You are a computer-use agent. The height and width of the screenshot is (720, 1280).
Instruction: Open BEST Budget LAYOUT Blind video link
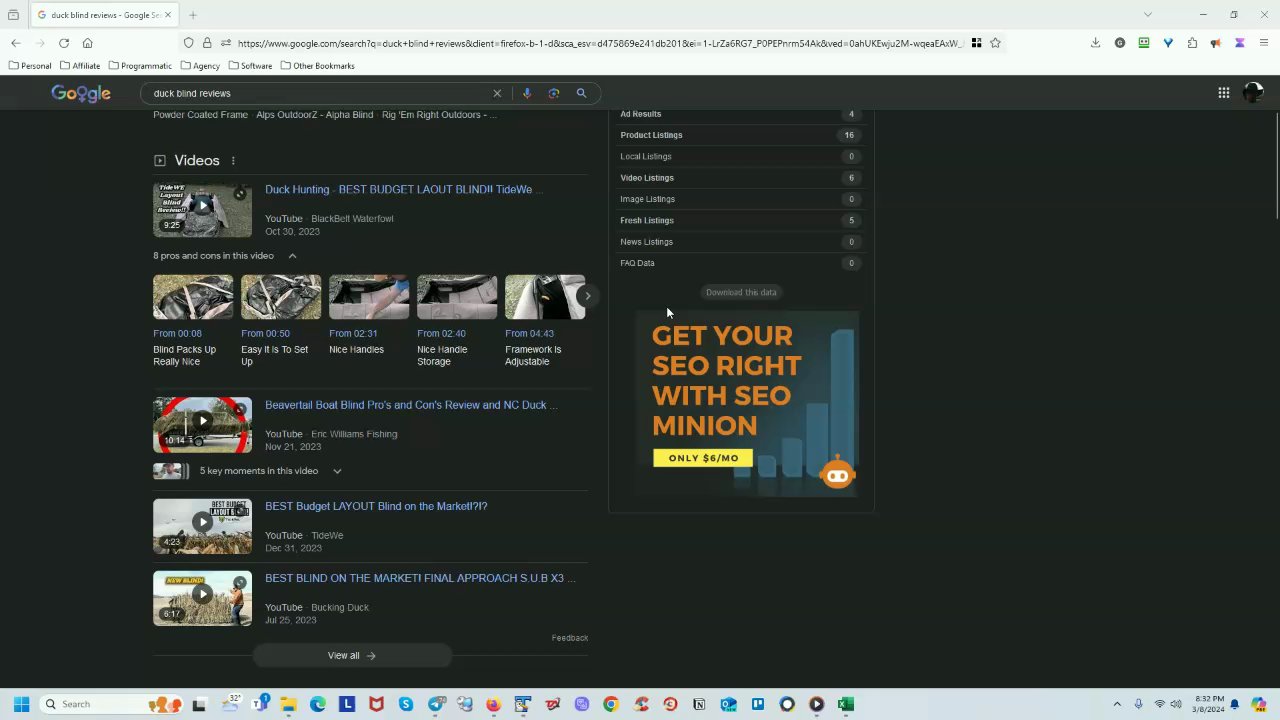376,506
